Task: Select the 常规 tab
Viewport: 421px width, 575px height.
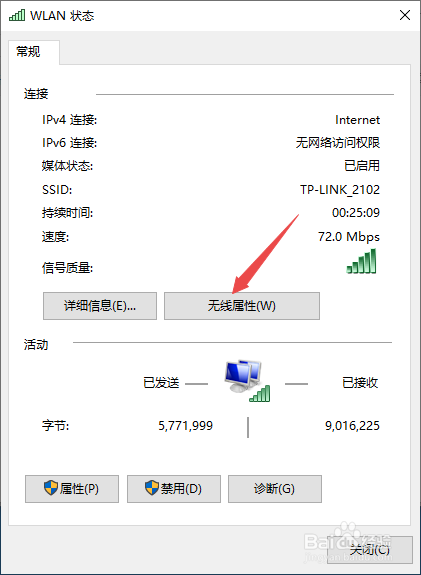Action: pyautogui.click(x=29, y=52)
